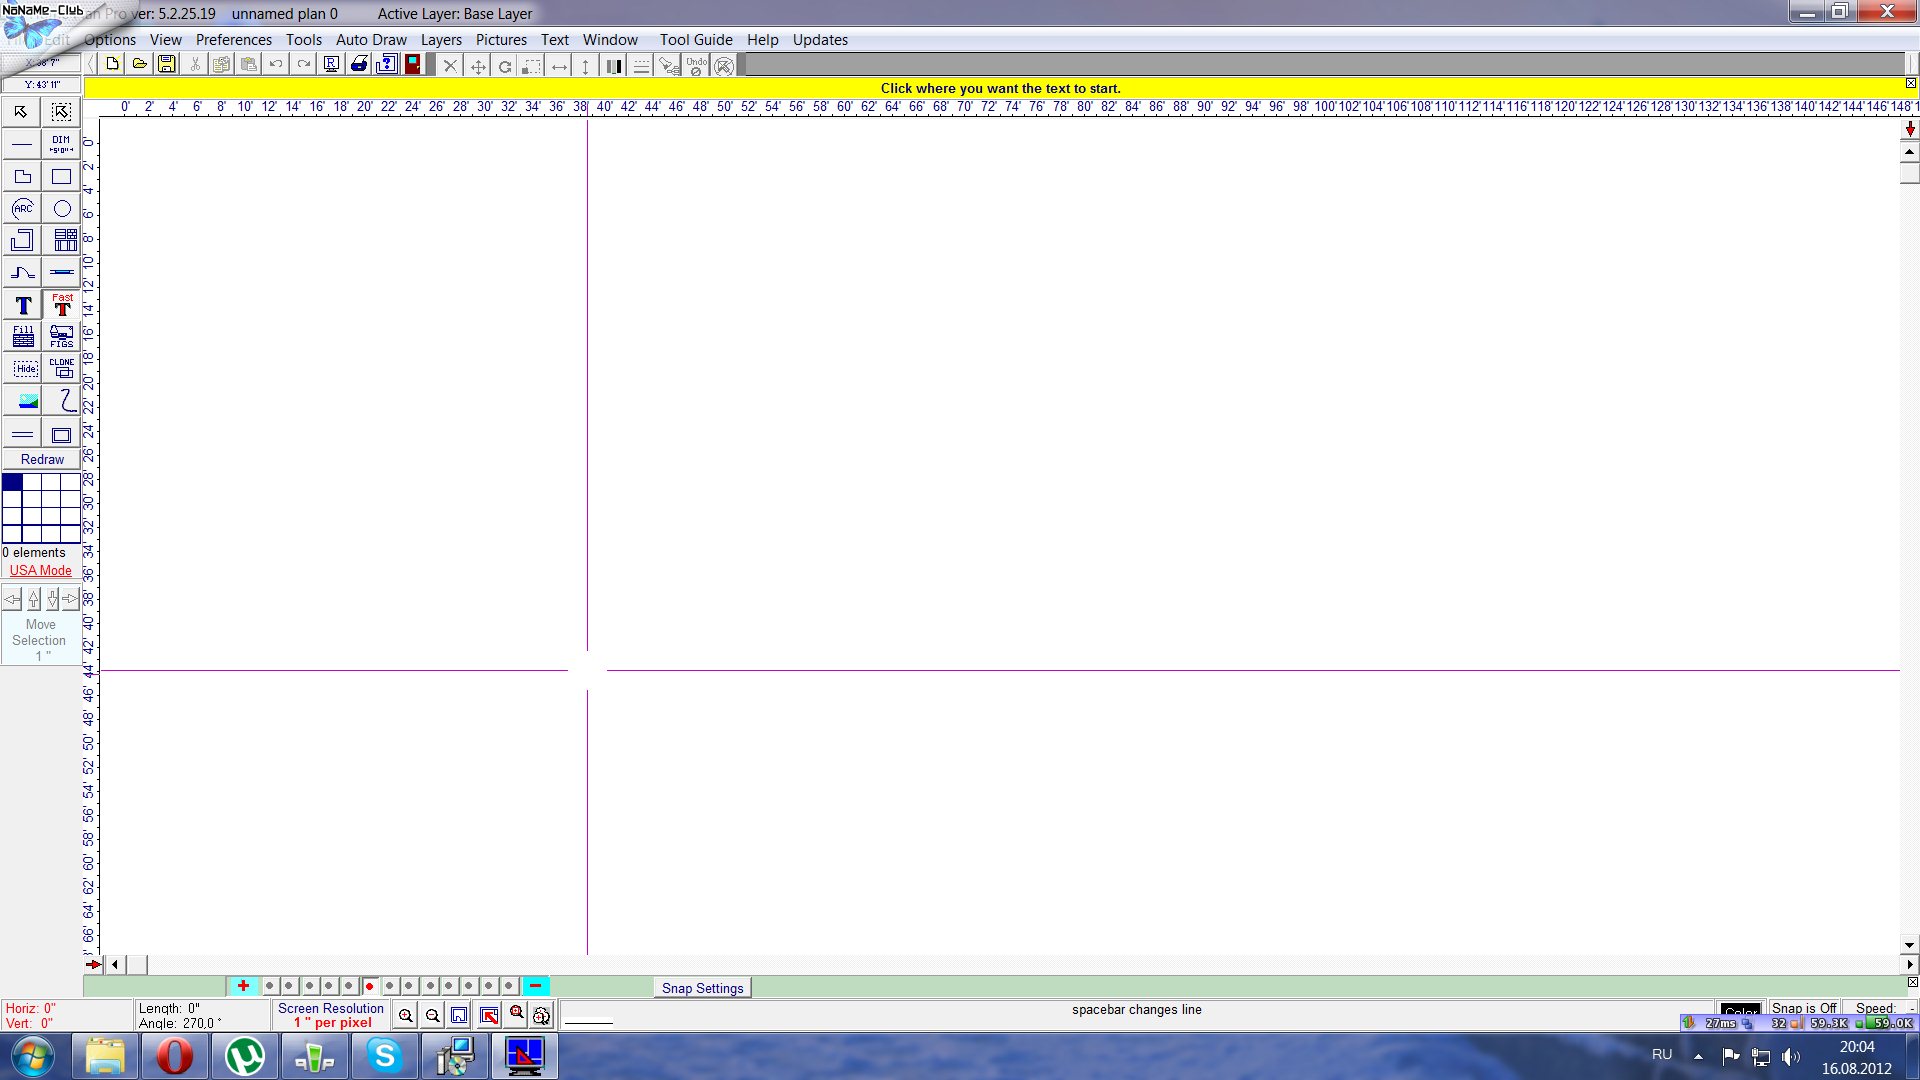Open Snap Settings
Screen dimensions: 1920x1080
pos(702,988)
